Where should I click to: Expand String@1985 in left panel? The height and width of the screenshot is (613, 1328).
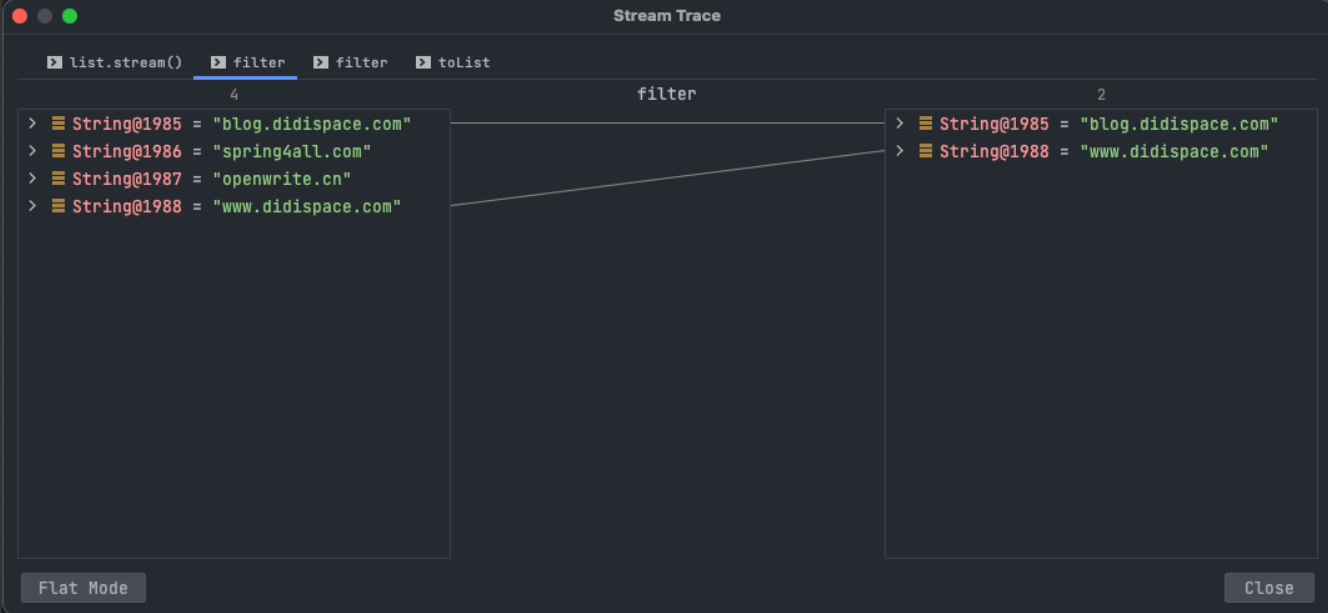pyautogui.click(x=32, y=124)
